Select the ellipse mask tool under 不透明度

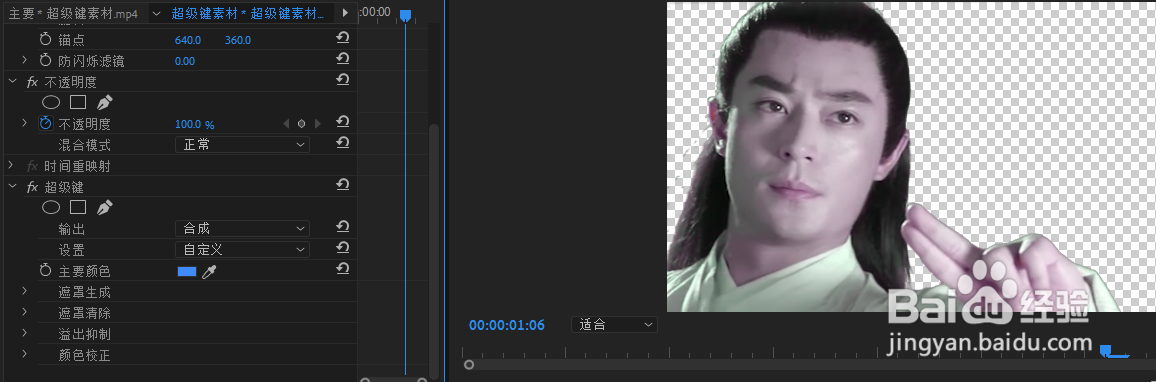click(x=51, y=103)
